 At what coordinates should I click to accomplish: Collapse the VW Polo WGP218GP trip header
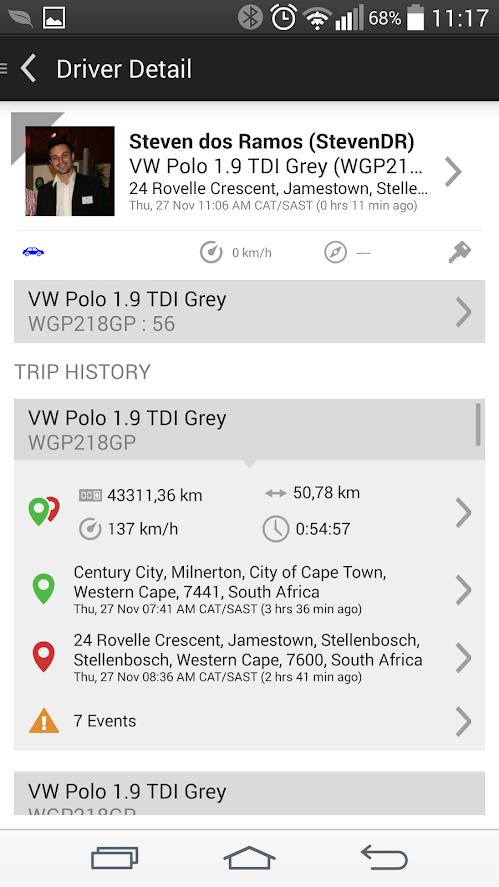[249, 429]
